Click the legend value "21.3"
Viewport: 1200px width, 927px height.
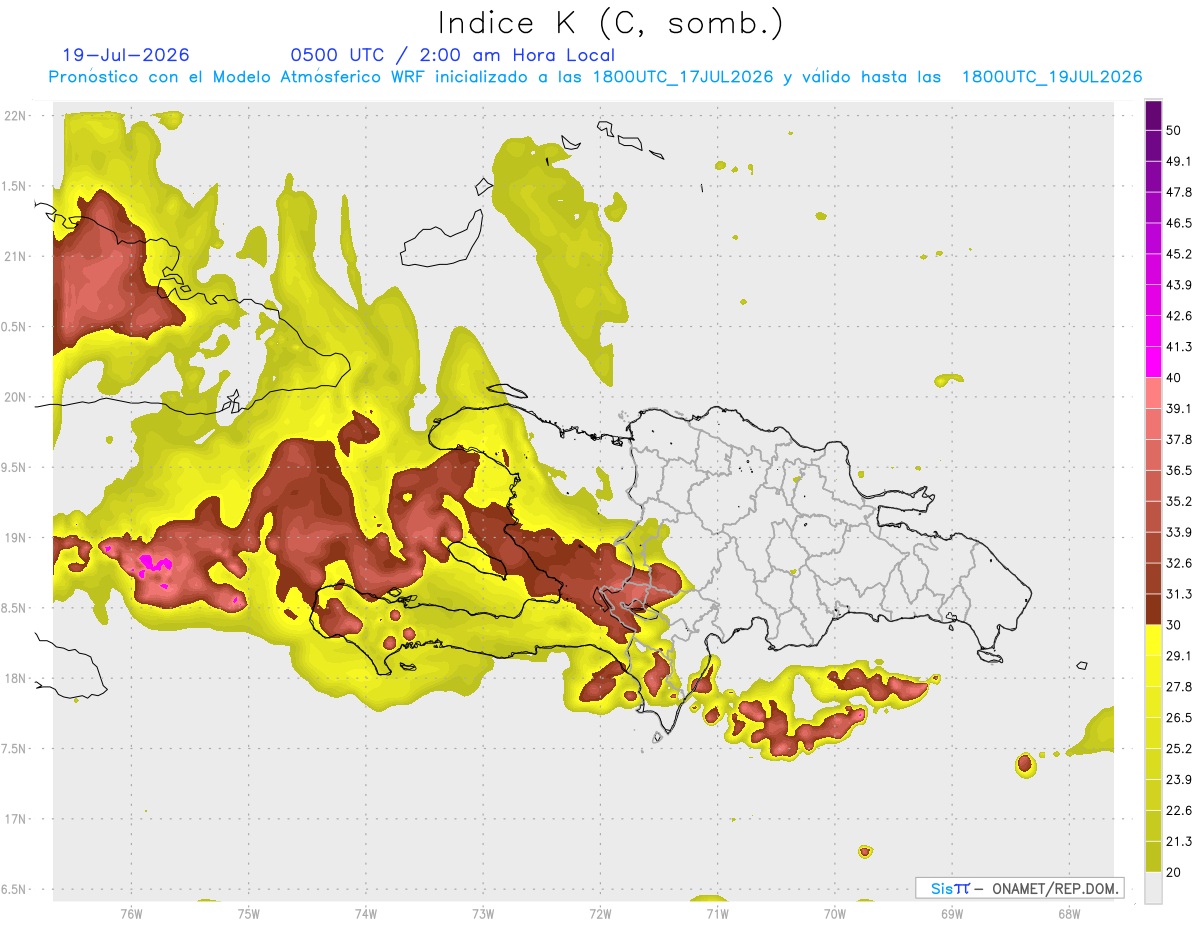click(1179, 842)
